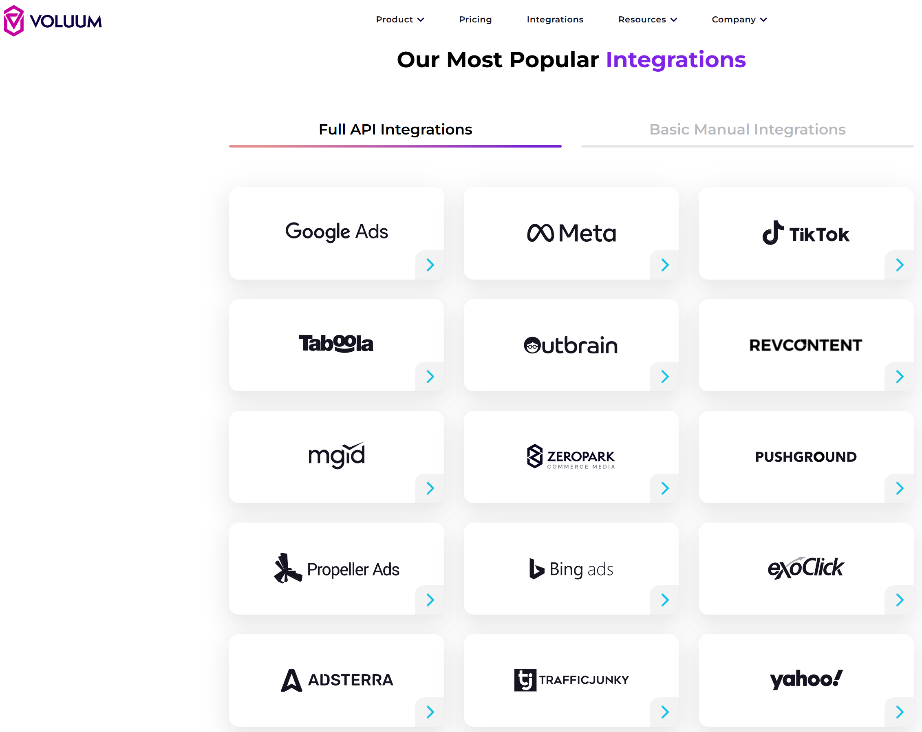Viewport: 922px width, 732px height.
Task: Click the gradient underline below Full API Integrations
Action: pyautogui.click(x=394, y=146)
